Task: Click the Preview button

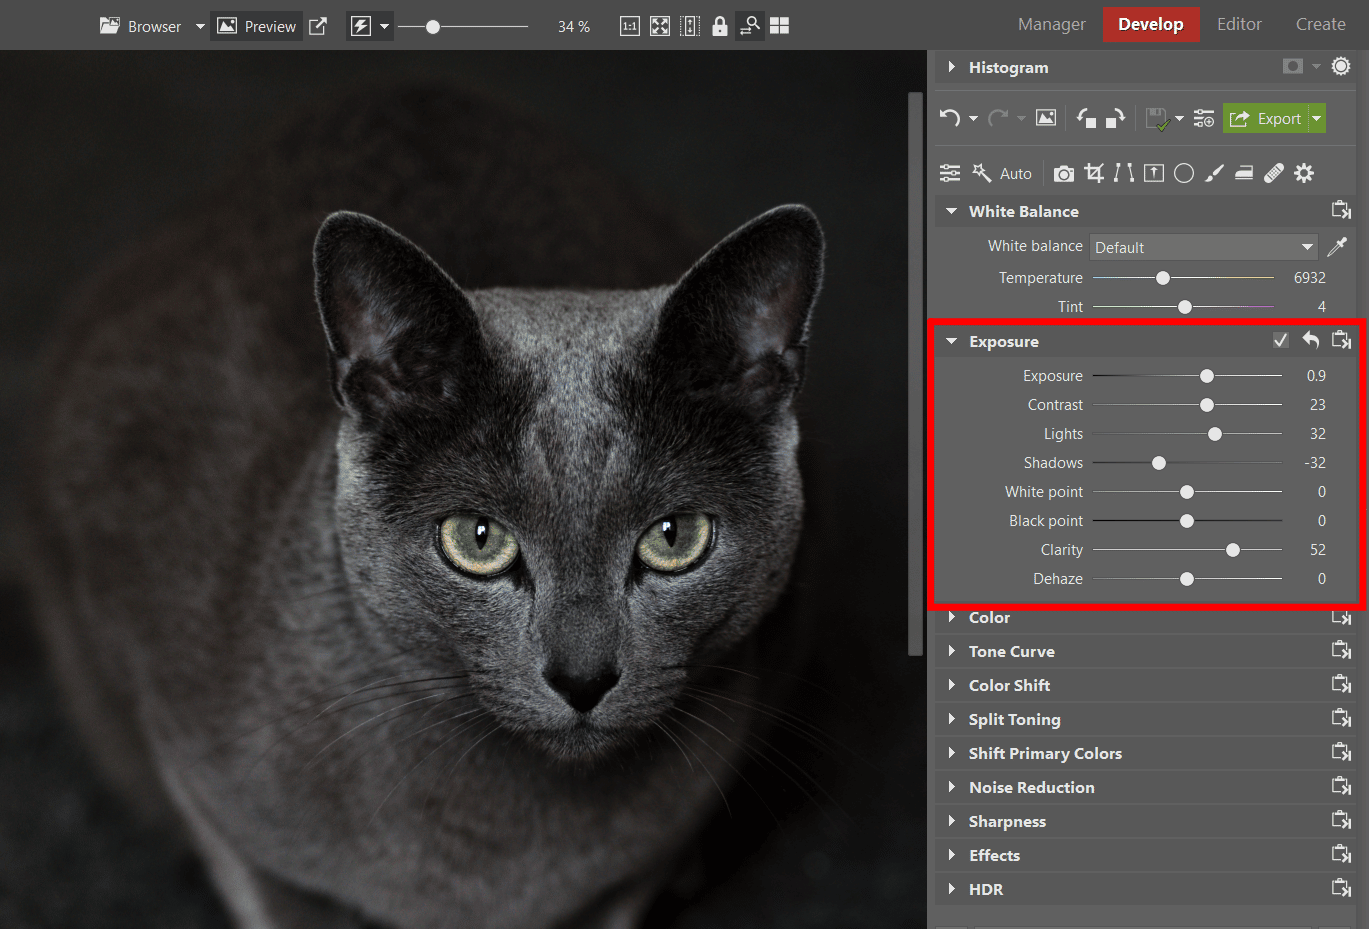Action: [x=257, y=26]
